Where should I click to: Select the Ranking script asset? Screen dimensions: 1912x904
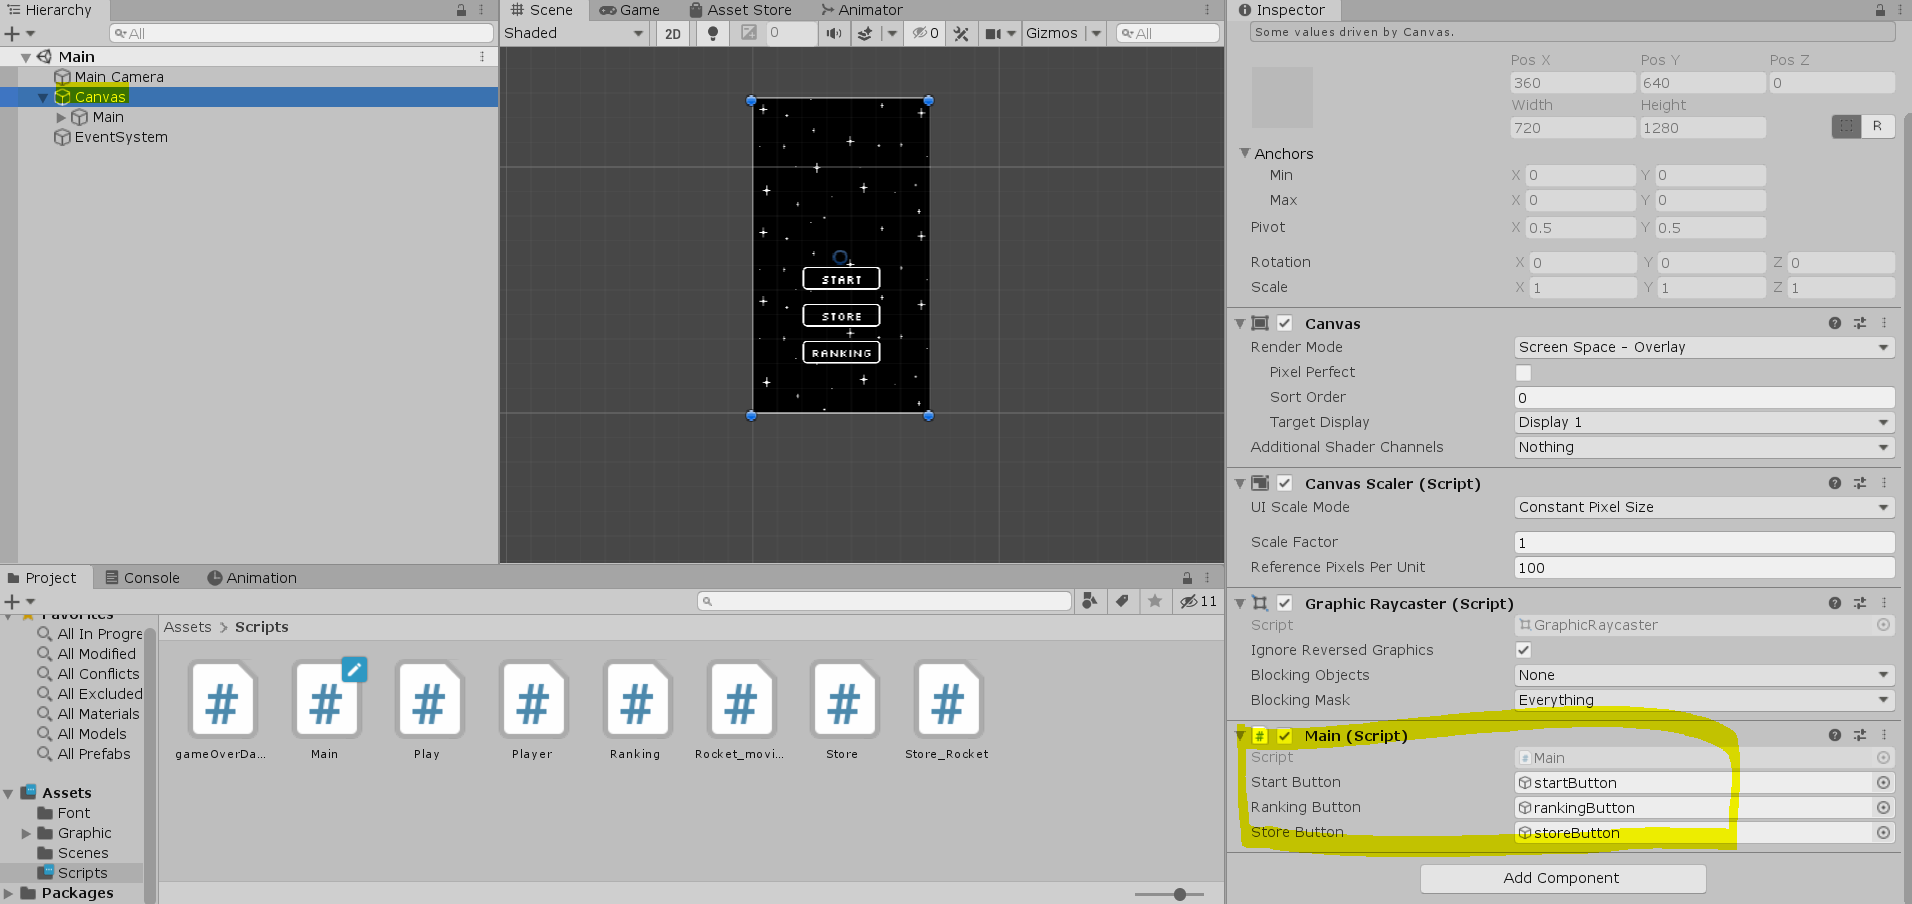[636, 709]
